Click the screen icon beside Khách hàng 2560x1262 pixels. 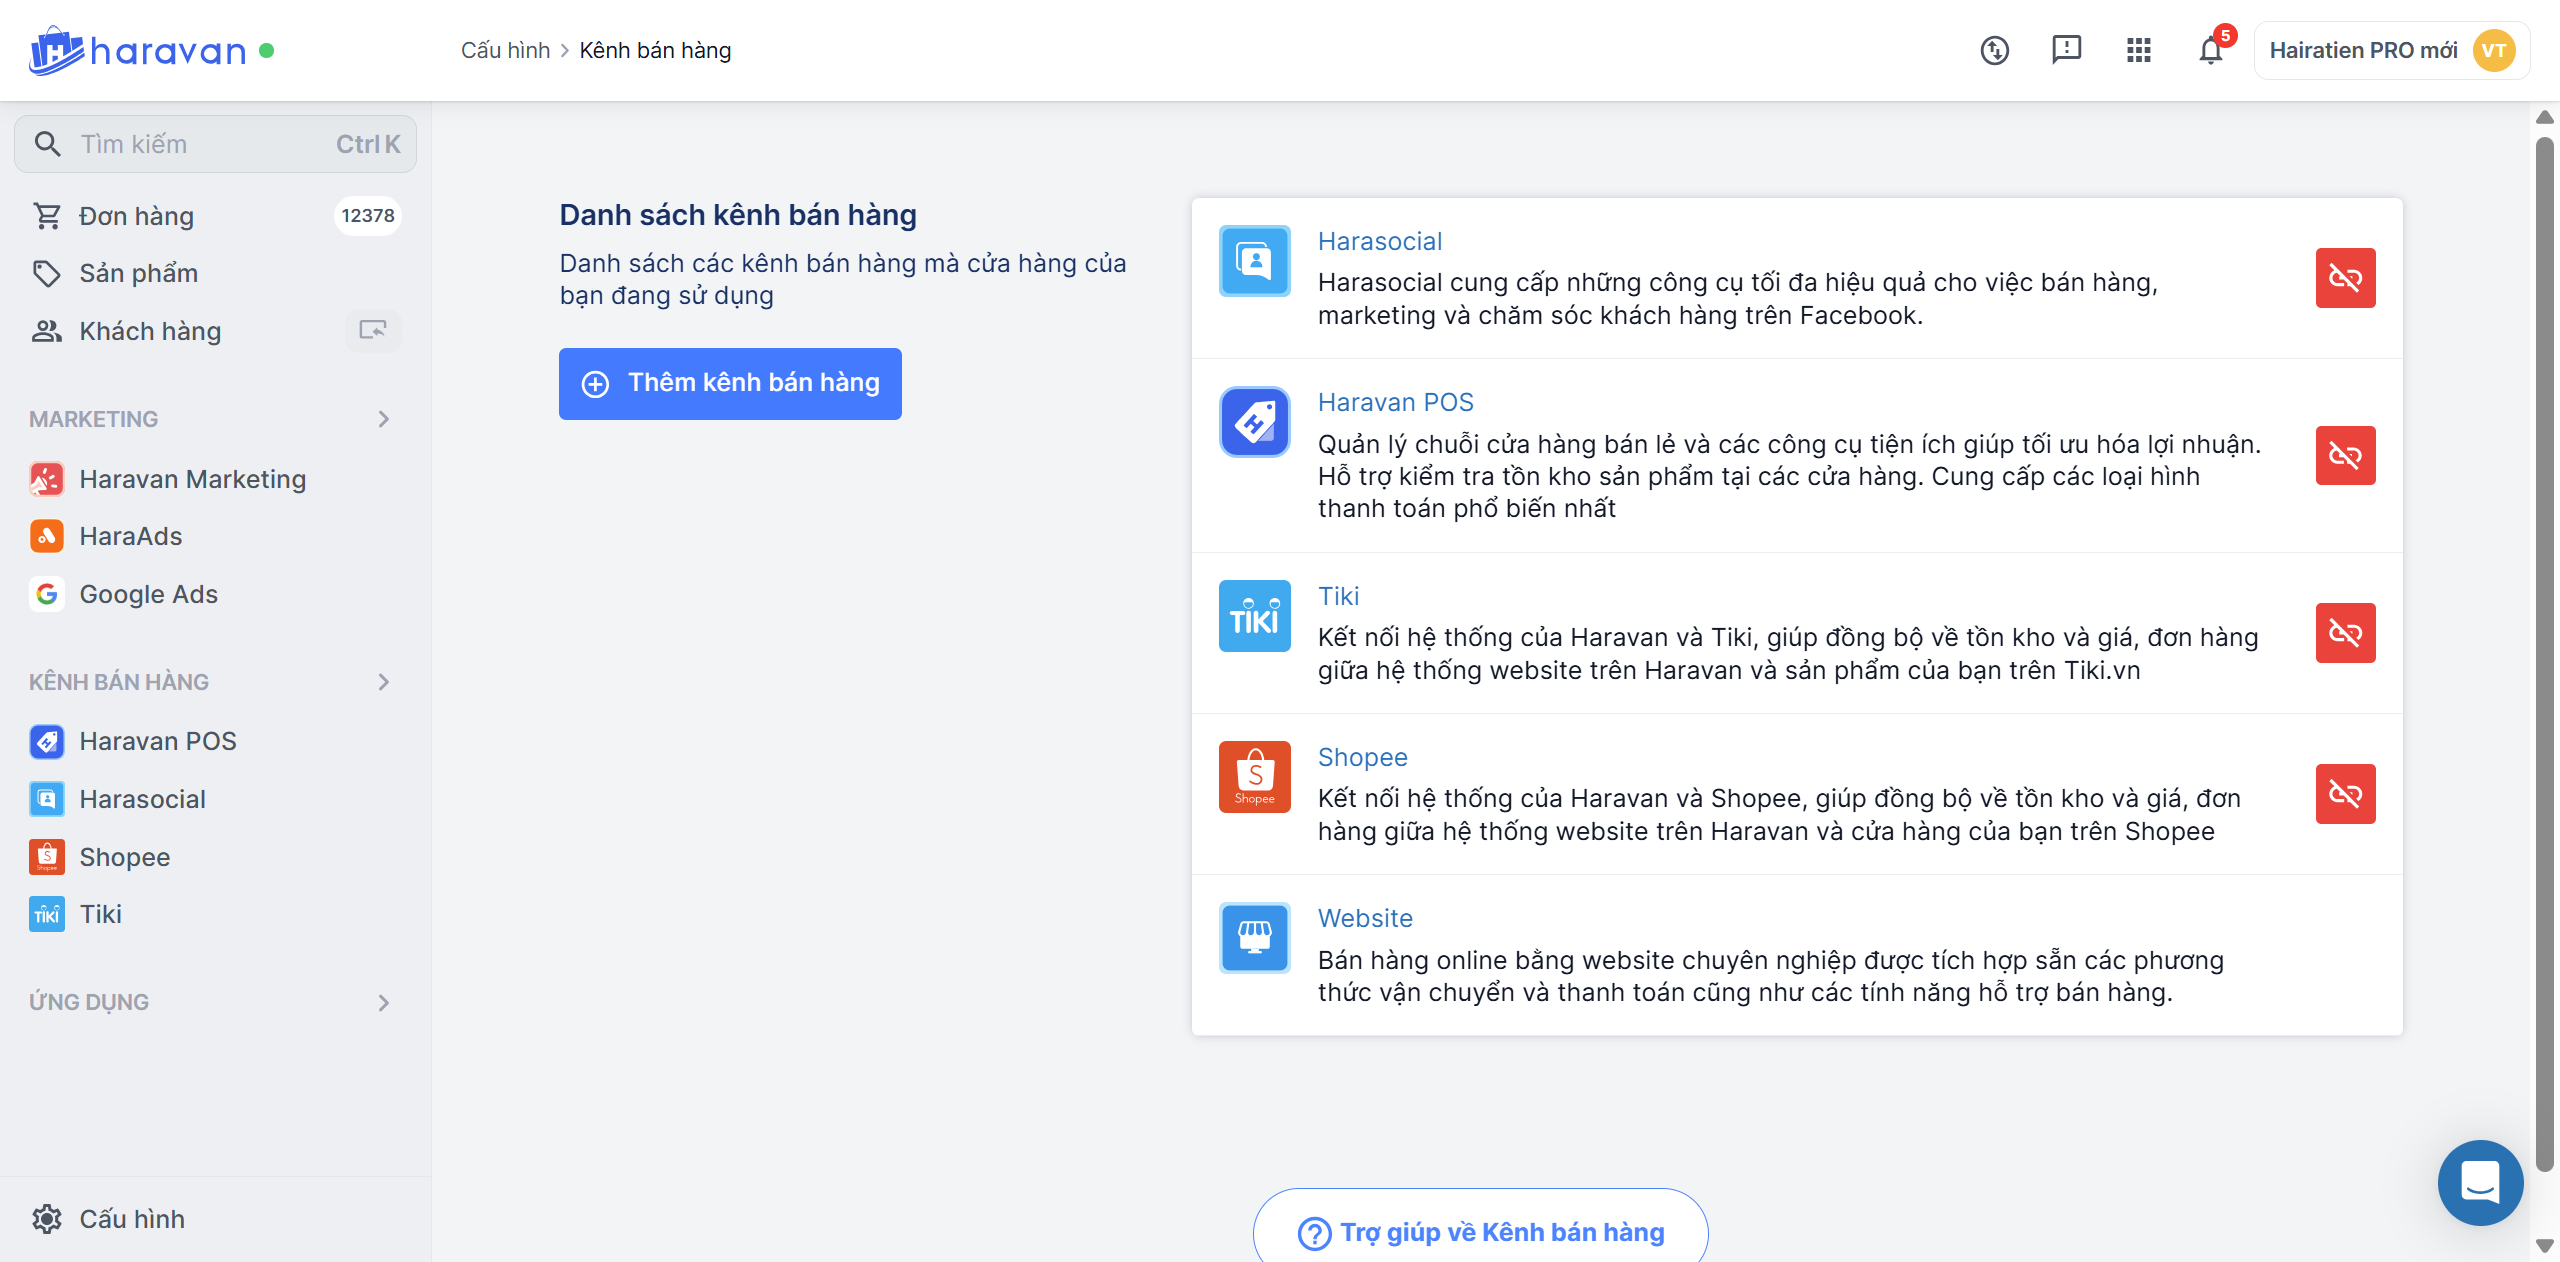[373, 331]
